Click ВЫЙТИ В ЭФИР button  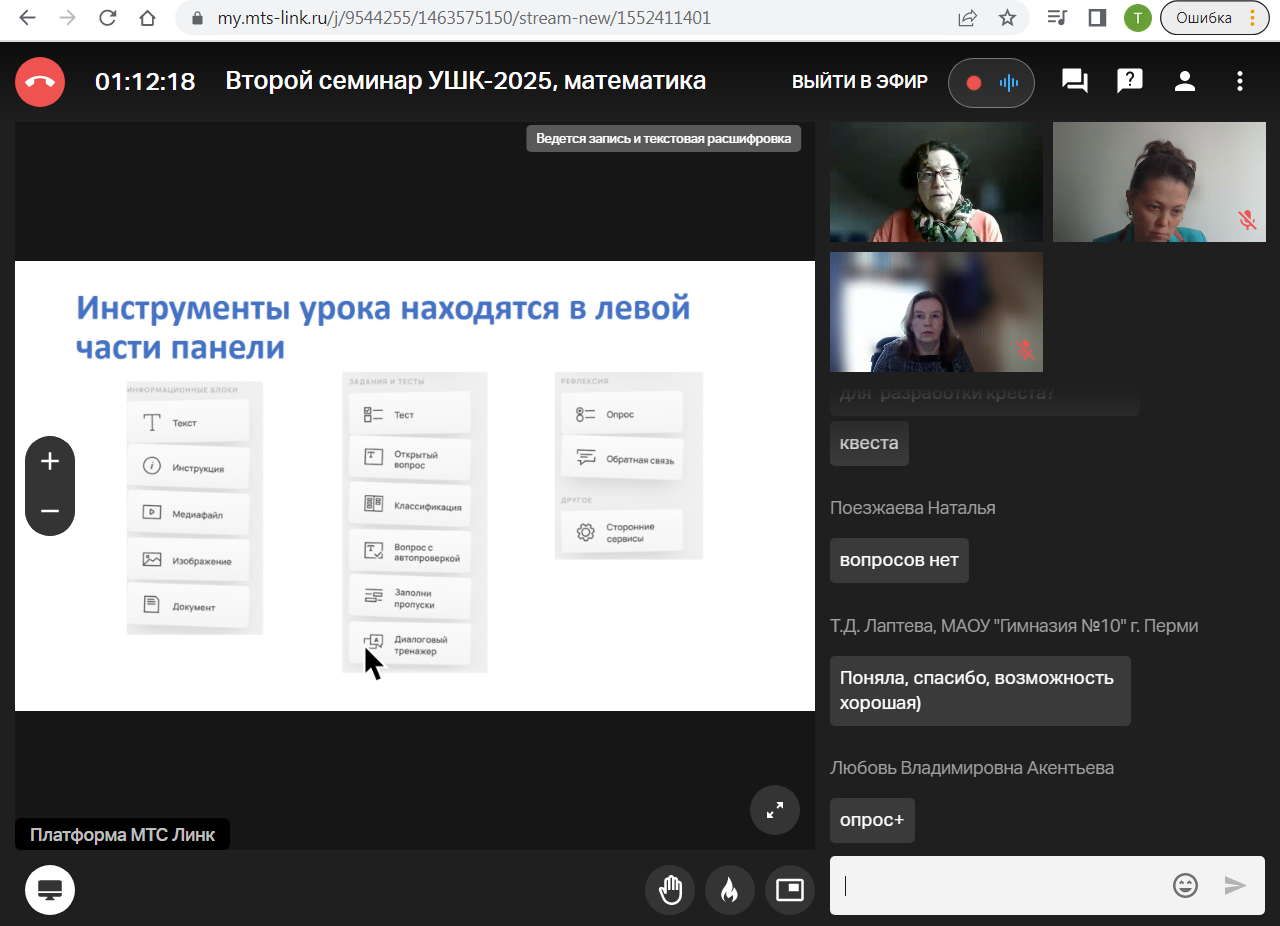click(x=860, y=82)
